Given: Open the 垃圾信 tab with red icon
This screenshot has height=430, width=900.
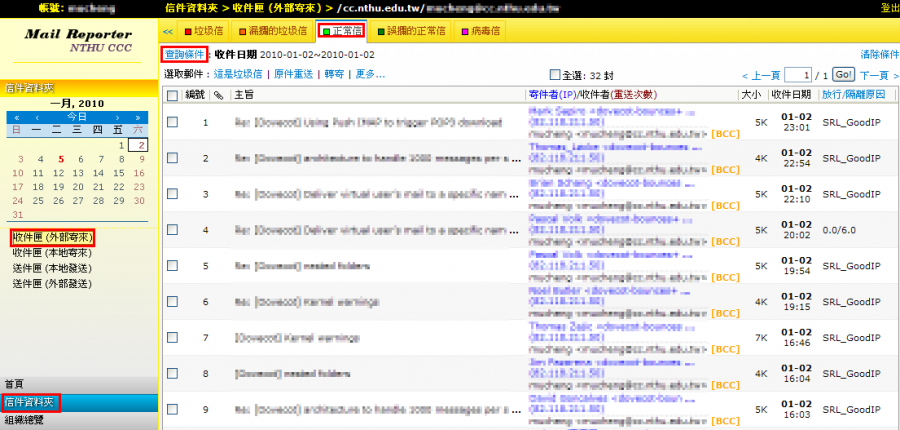Looking at the screenshot, I should pyautogui.click(x=203, y=31).
